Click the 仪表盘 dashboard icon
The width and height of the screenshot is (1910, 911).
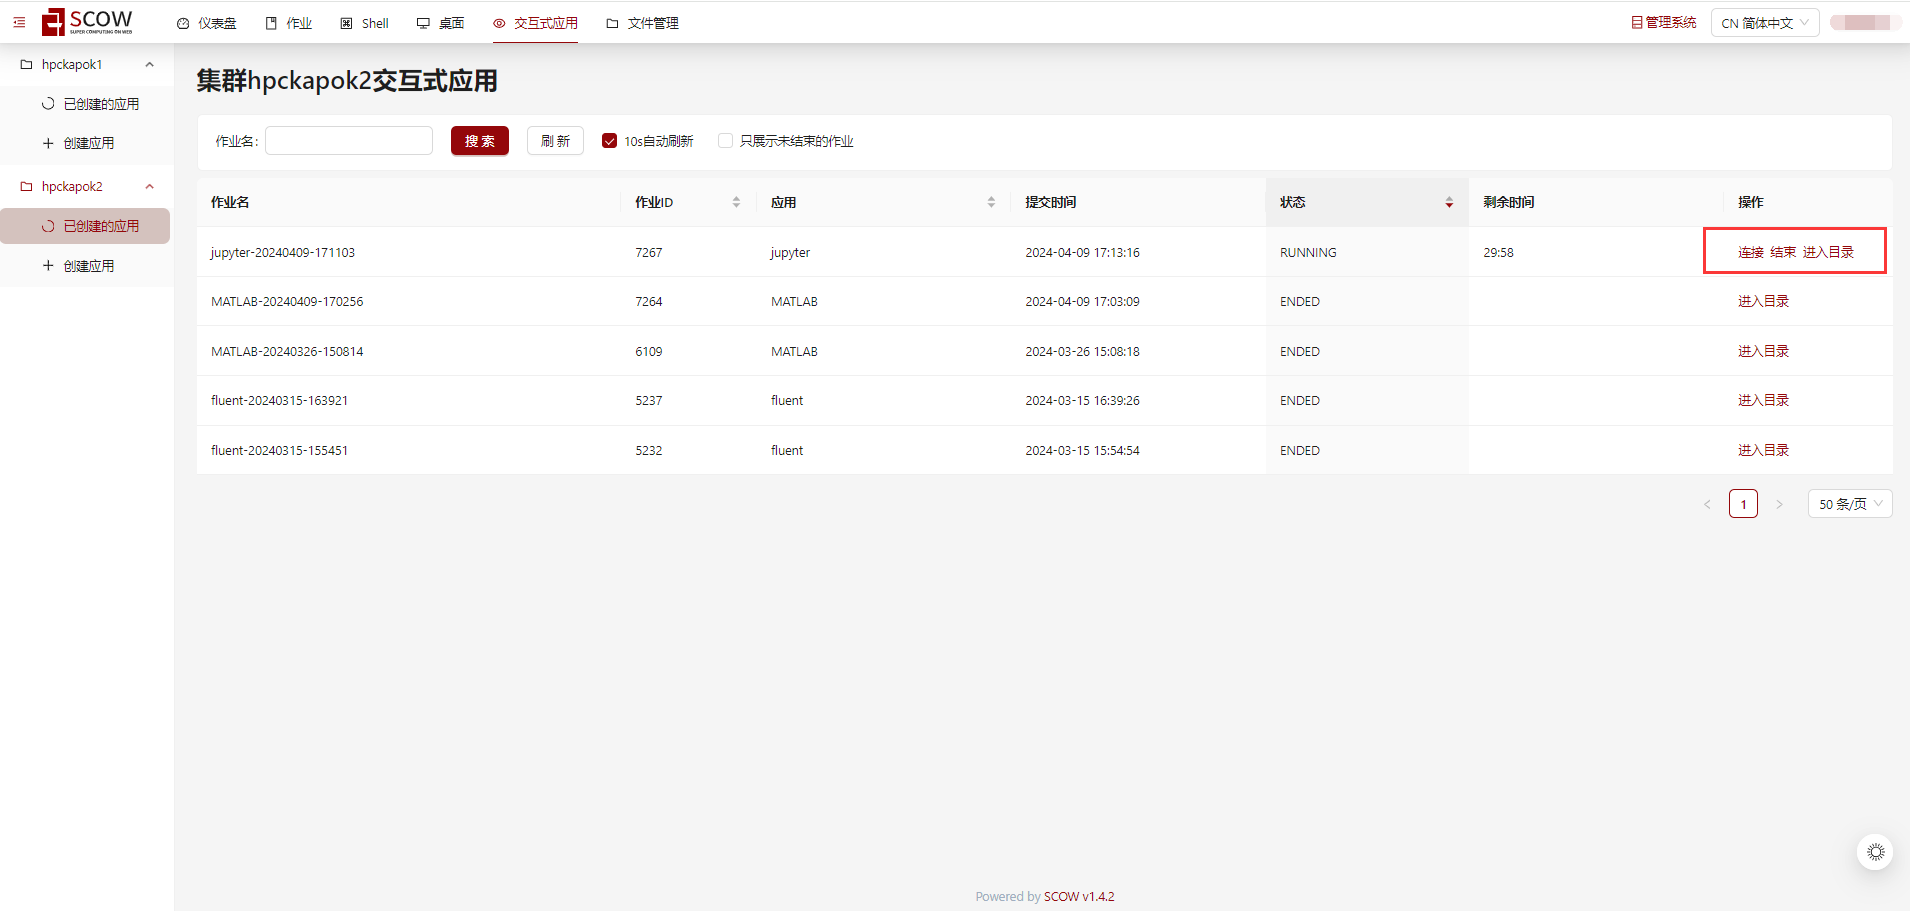pyautogui.click(x=183, y=23)
